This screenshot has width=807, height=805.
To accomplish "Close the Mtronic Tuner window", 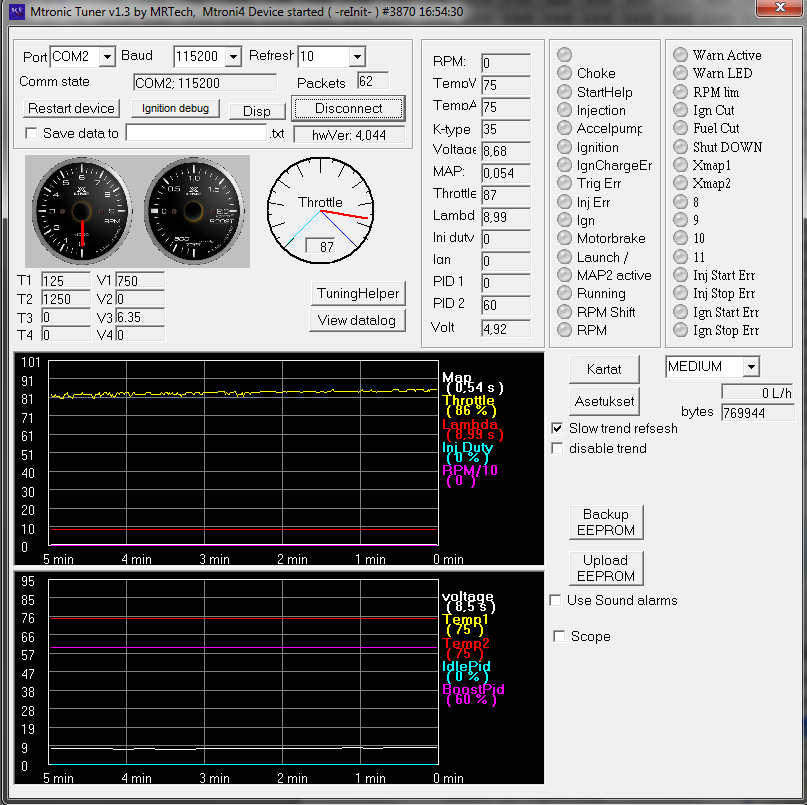I will [780, 7].
